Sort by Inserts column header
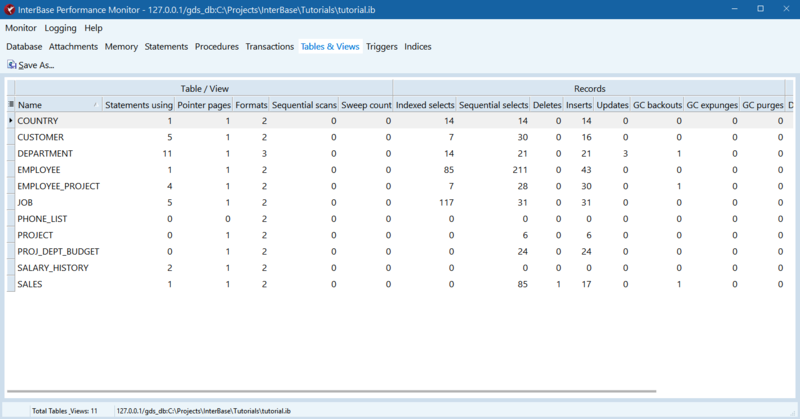The image size is (800, 419). pos(579,105)
